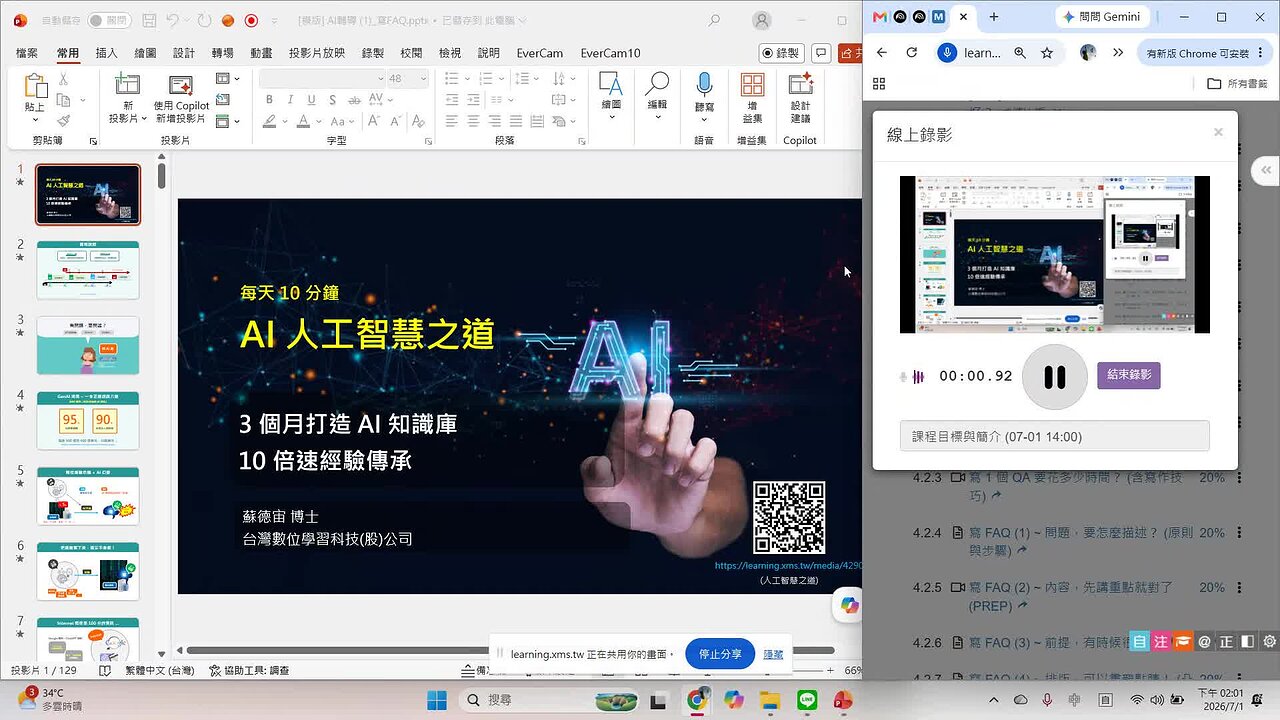Select slide 6 thumbnail
The width and height of the screenshot is (1280, 720).
pyautogui.click(x=88, y=571)
